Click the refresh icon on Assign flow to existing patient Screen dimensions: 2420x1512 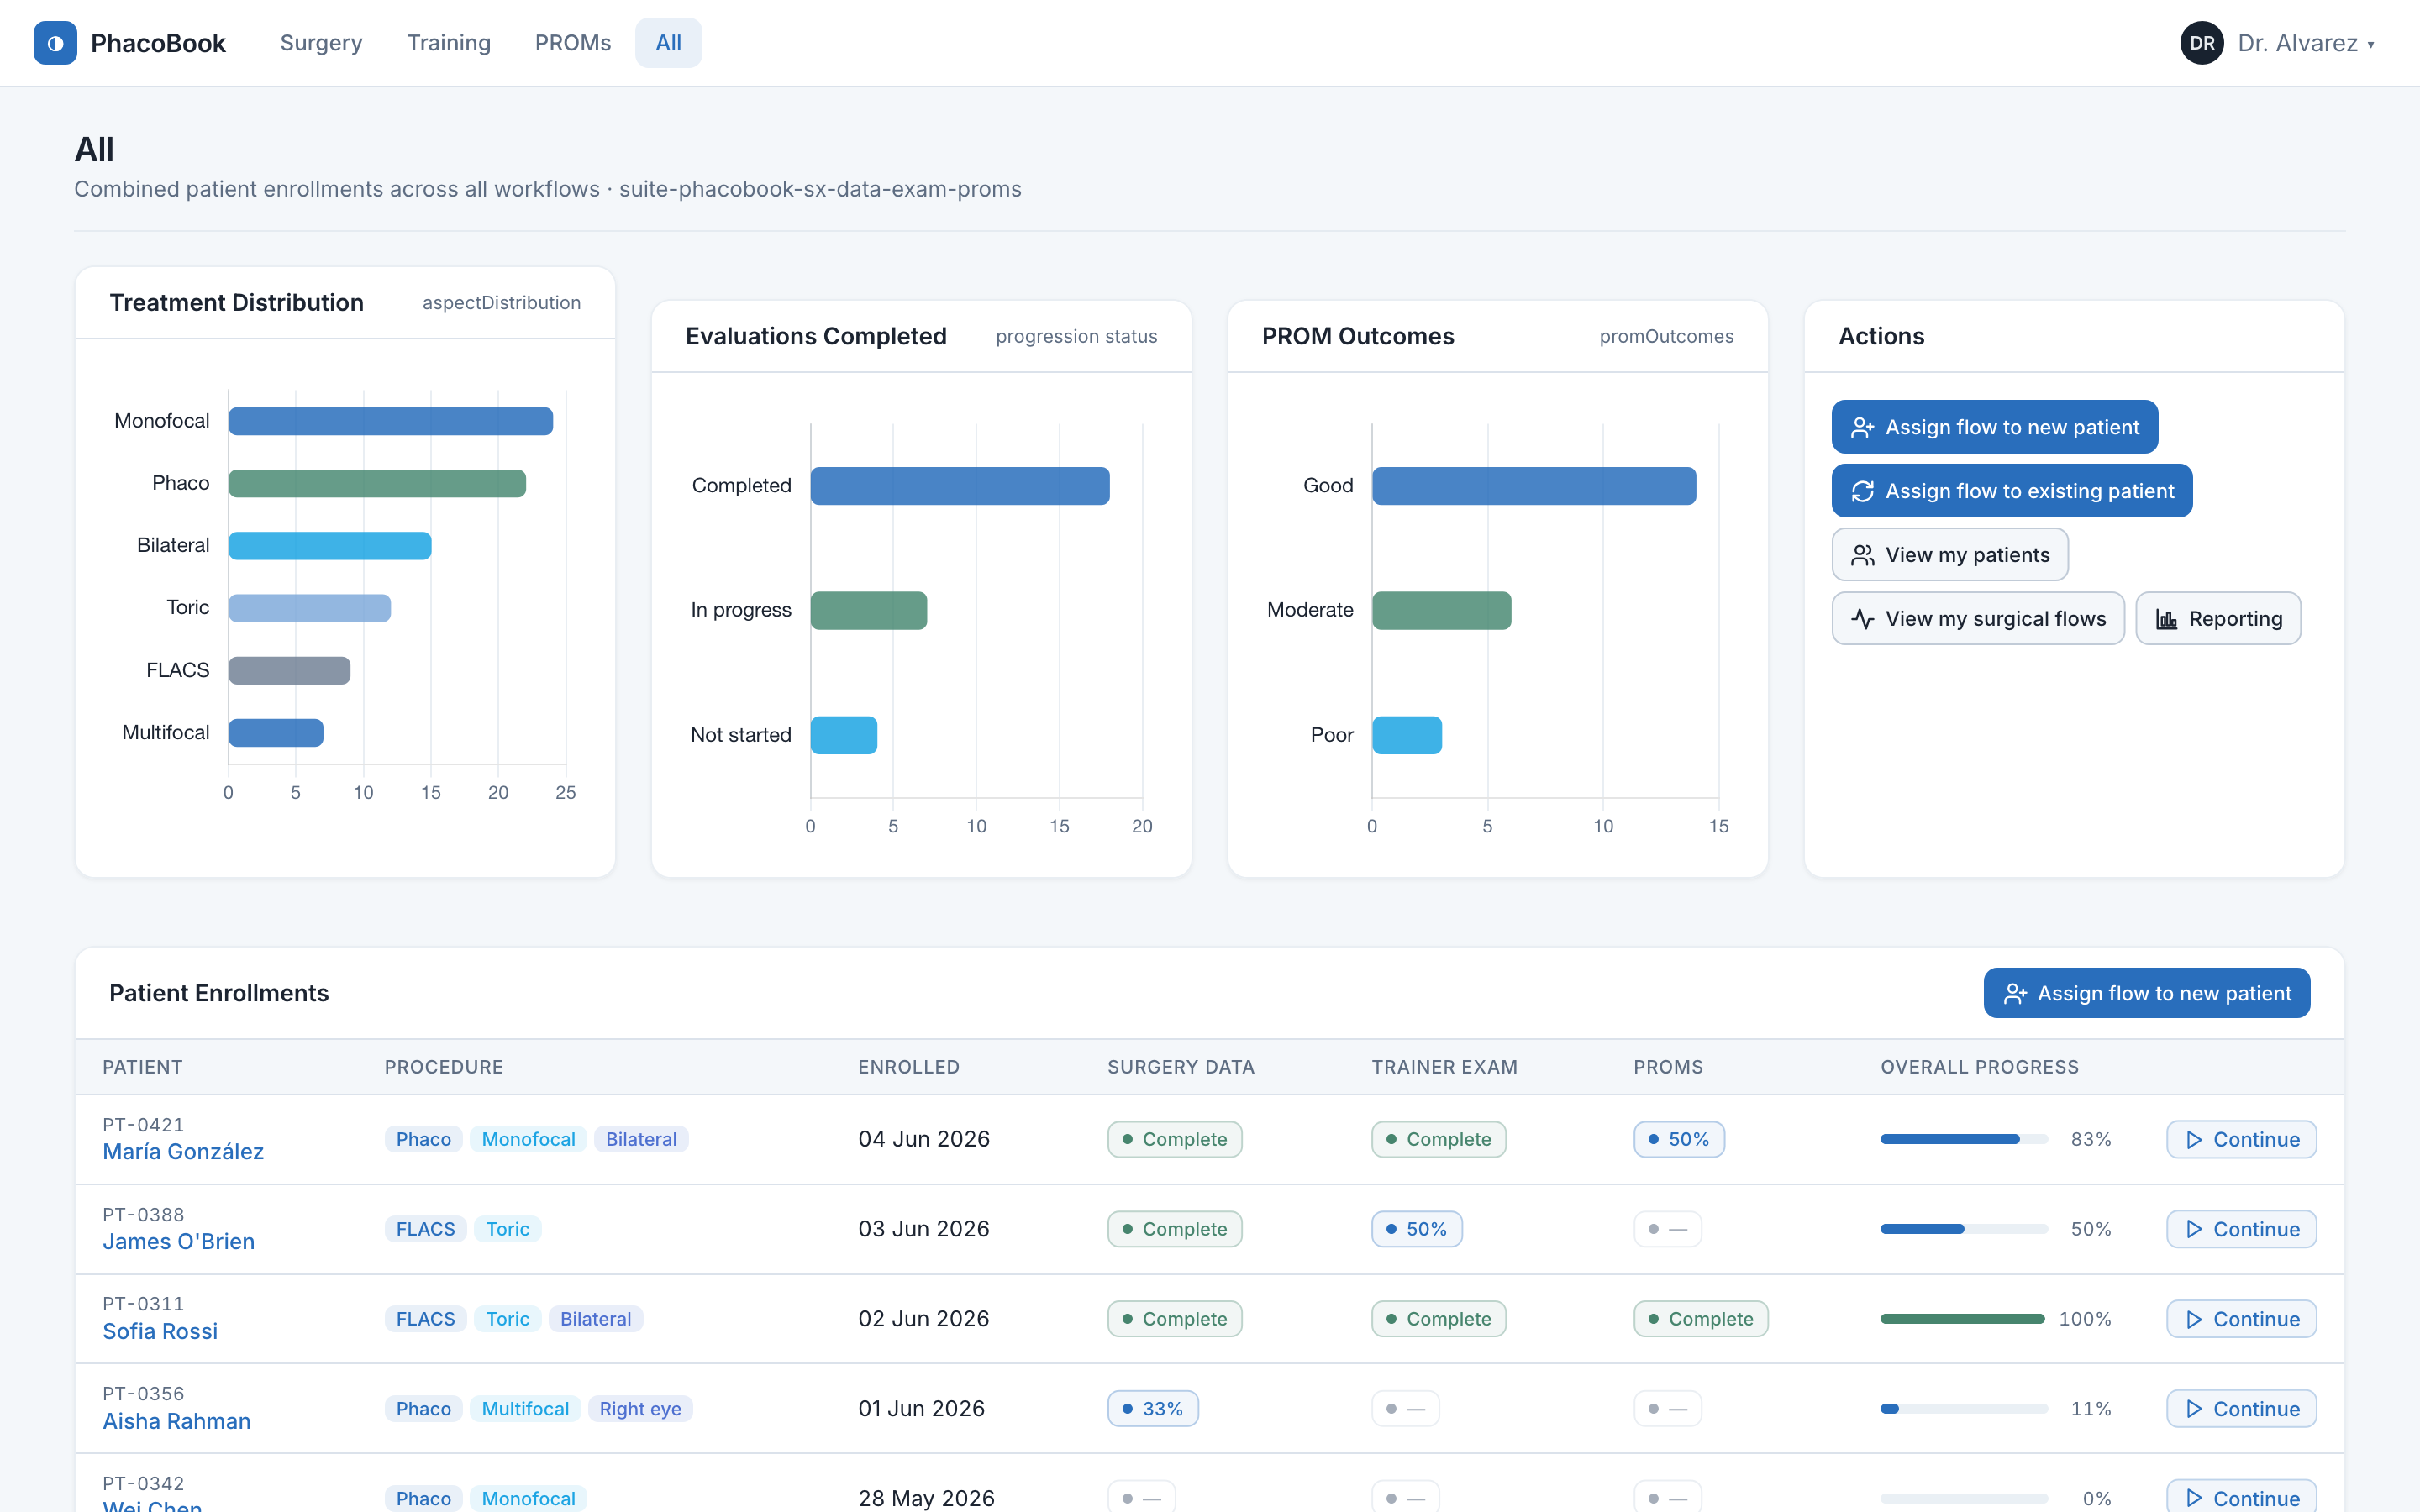(x=1862, y=491)
